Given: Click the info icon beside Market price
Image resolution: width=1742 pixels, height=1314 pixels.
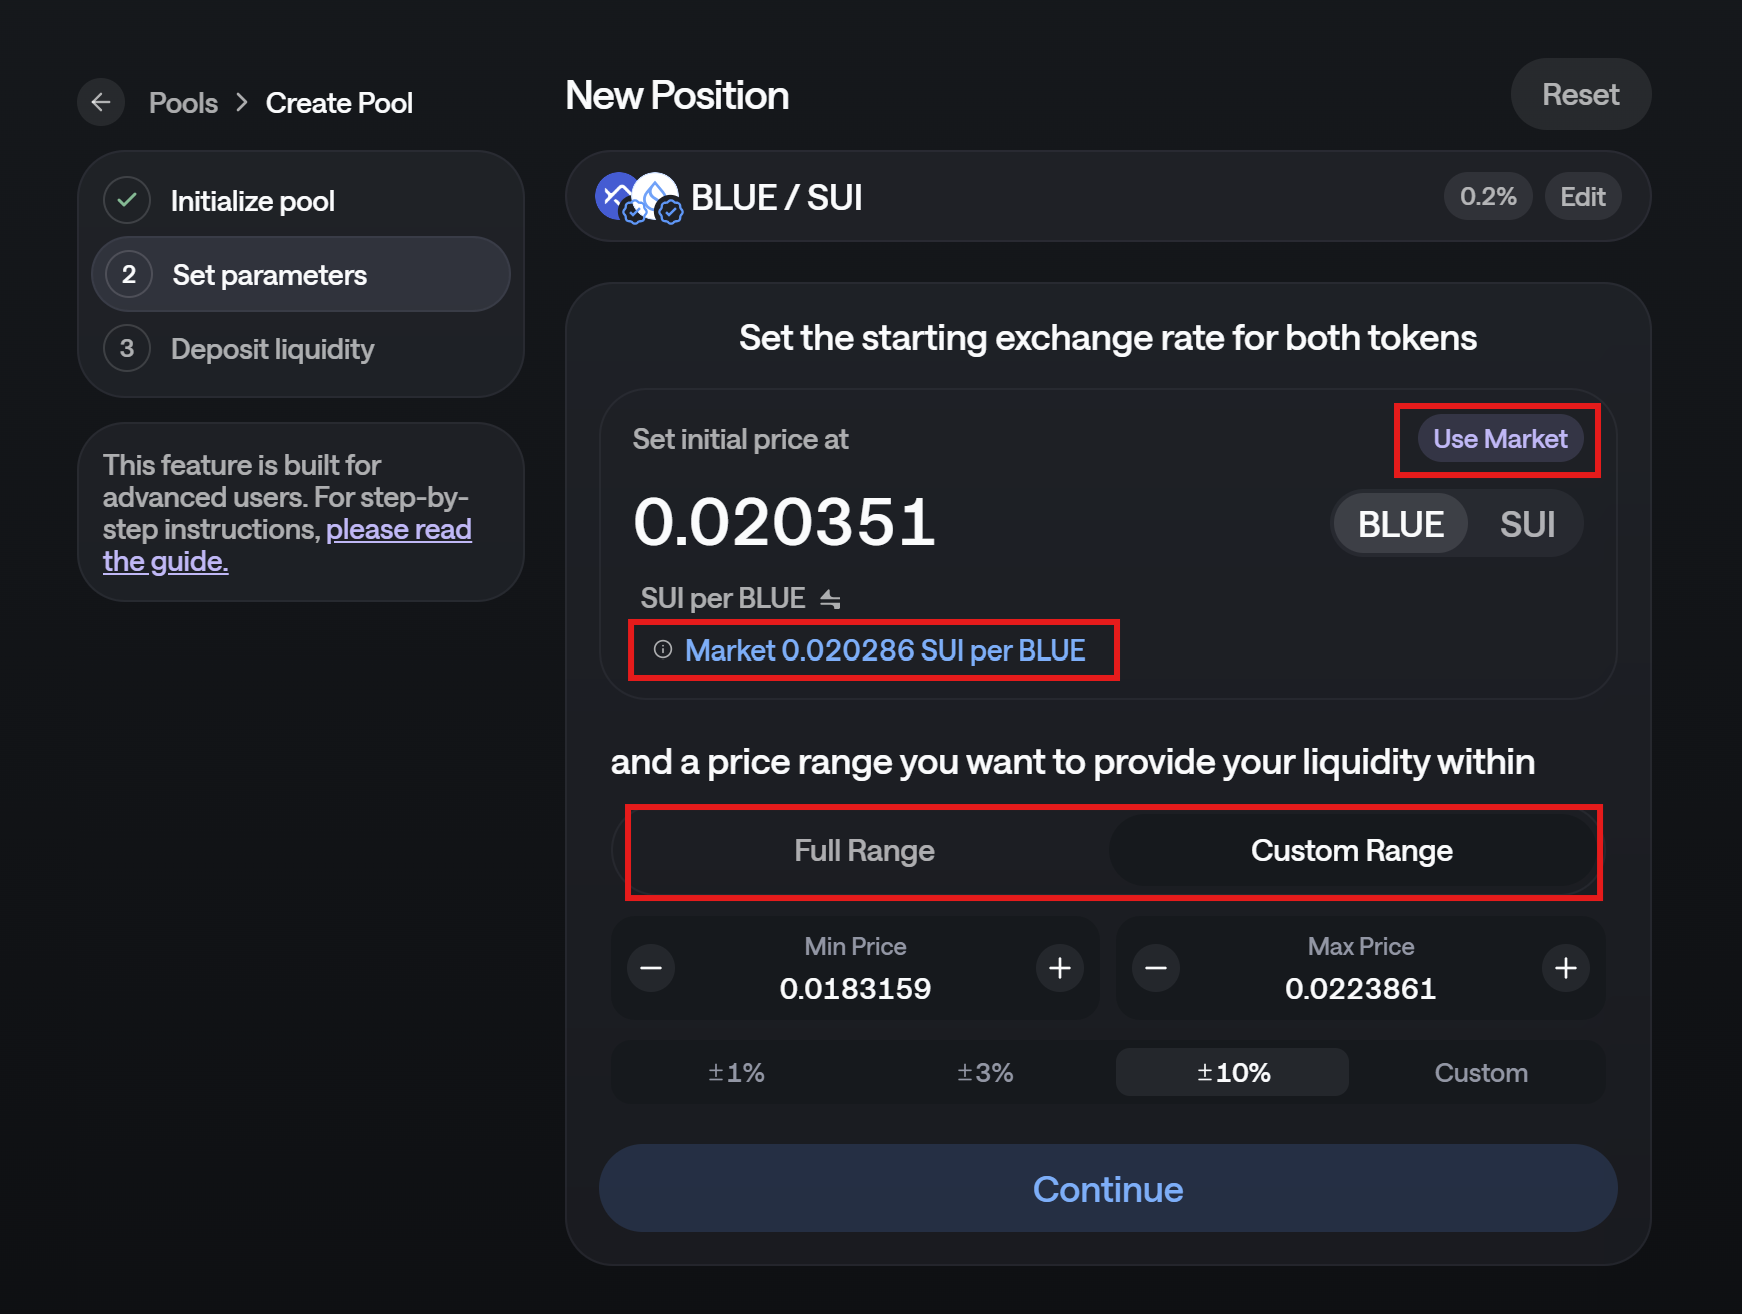Looking at the screenshot, I should 662,650.
